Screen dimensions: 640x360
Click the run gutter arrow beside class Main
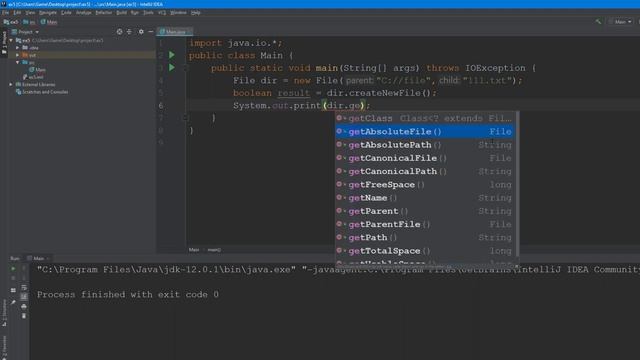tap(172, 55)
